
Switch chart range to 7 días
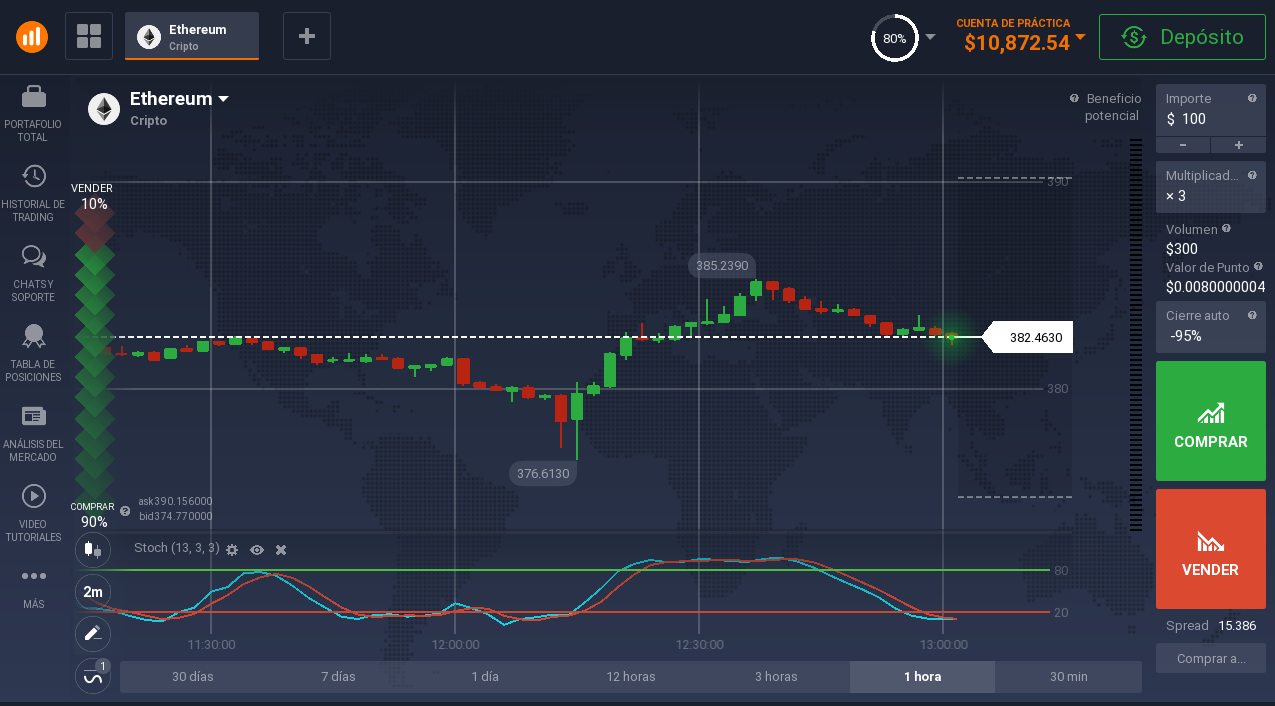click(339, 677)
